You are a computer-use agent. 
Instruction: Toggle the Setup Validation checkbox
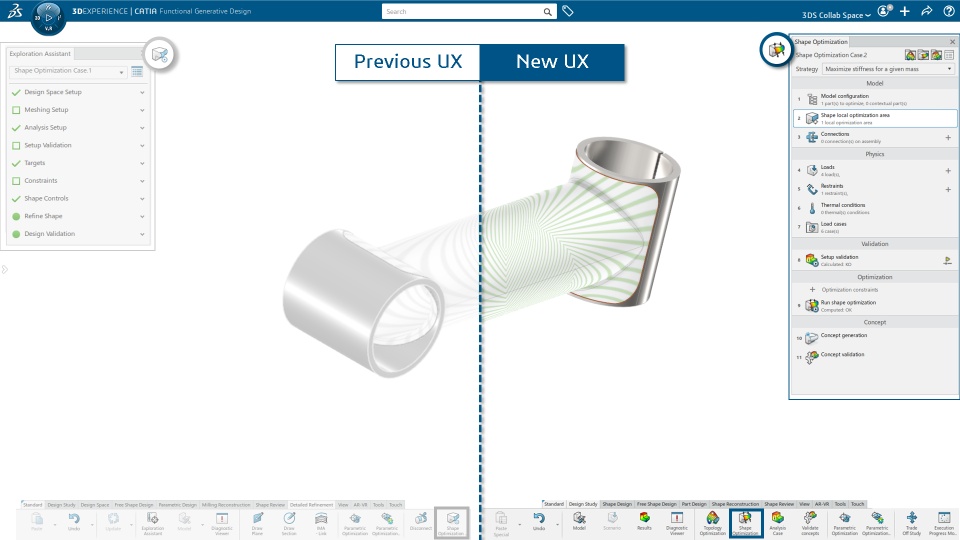16,146
